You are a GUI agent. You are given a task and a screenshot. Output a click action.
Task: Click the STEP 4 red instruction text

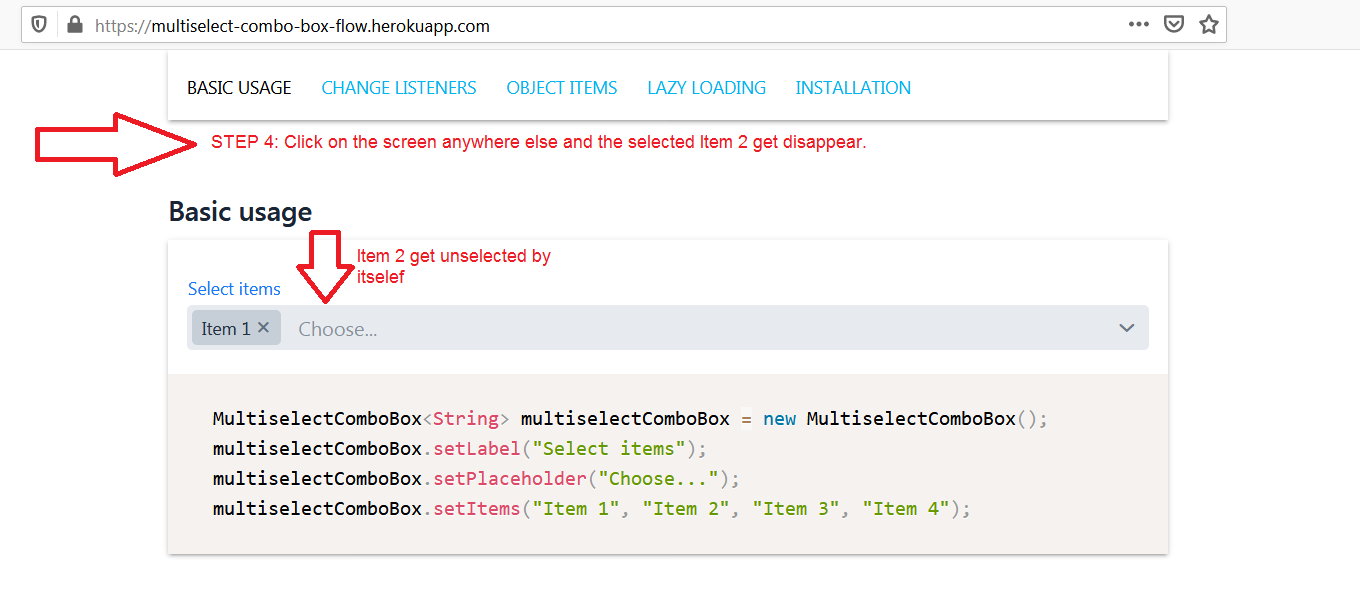(538, 142)
